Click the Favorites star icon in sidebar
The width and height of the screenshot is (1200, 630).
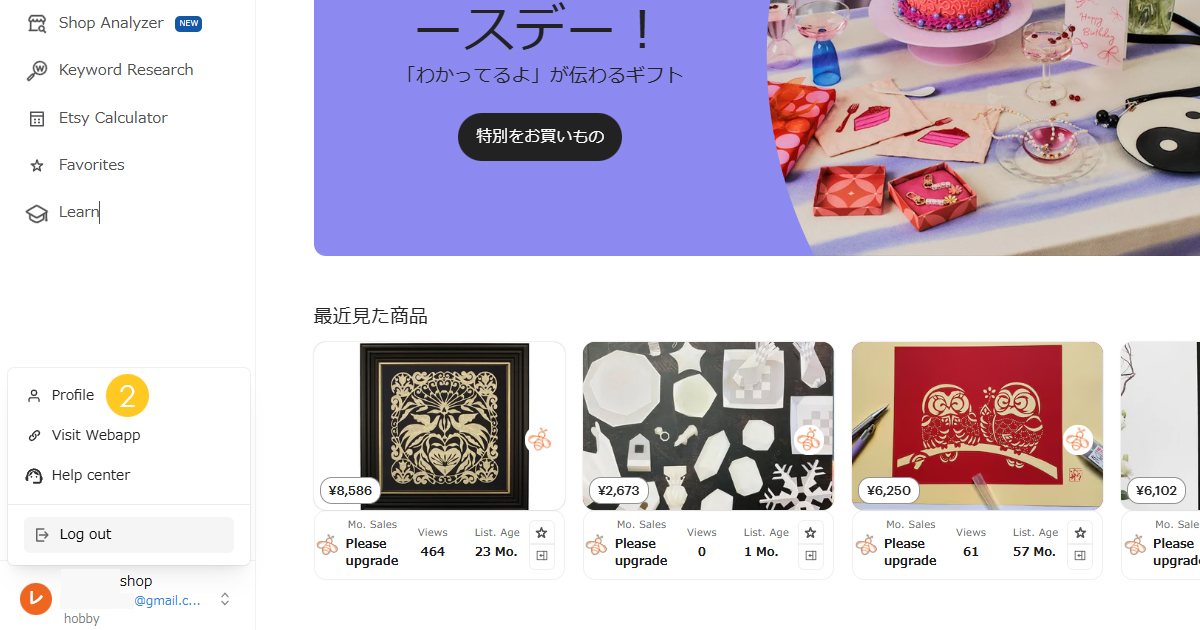pyautogui.click(x=37, y=166)
